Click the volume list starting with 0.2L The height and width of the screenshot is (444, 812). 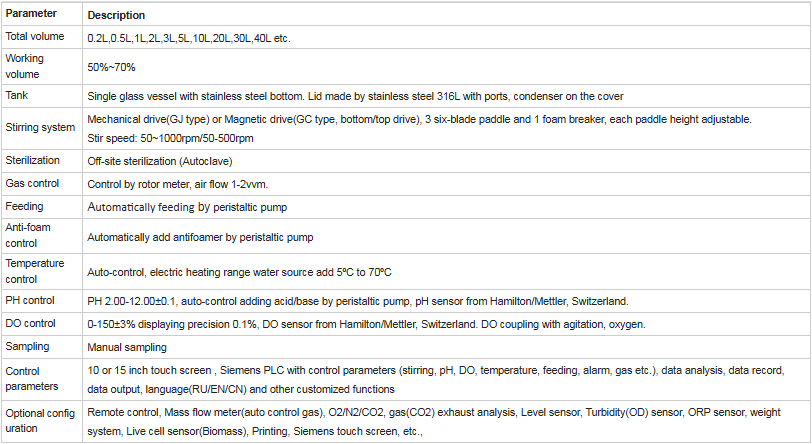click(189, 38)
